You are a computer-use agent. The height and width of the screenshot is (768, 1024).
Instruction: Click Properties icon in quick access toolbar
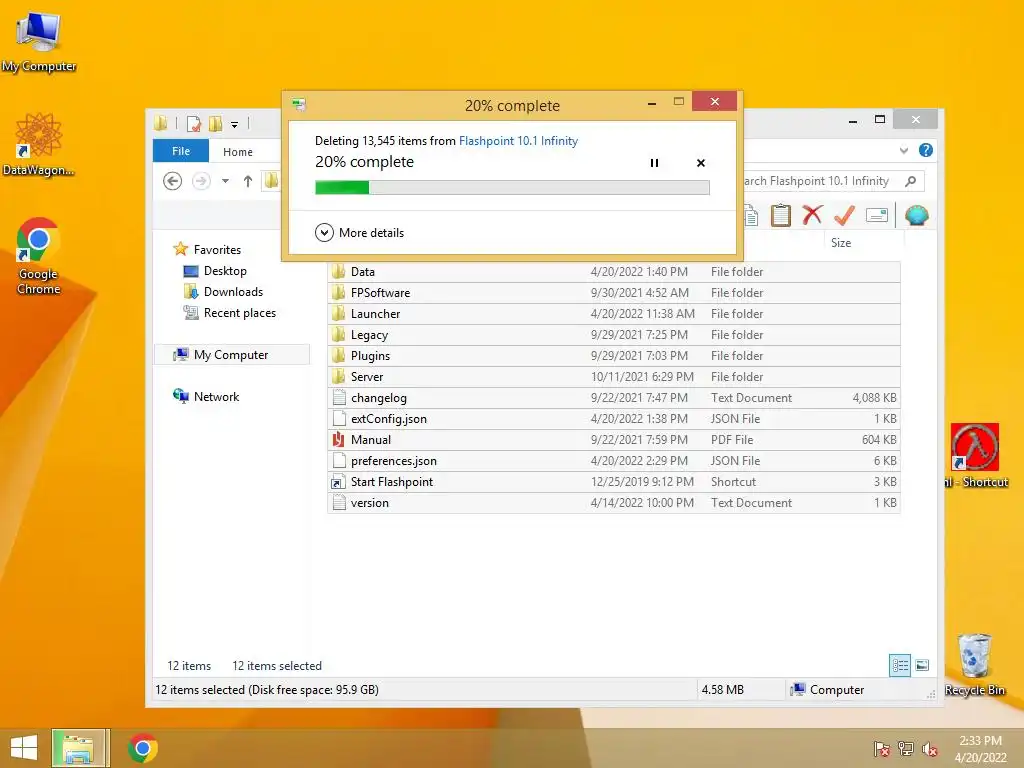tap(193, 123)
